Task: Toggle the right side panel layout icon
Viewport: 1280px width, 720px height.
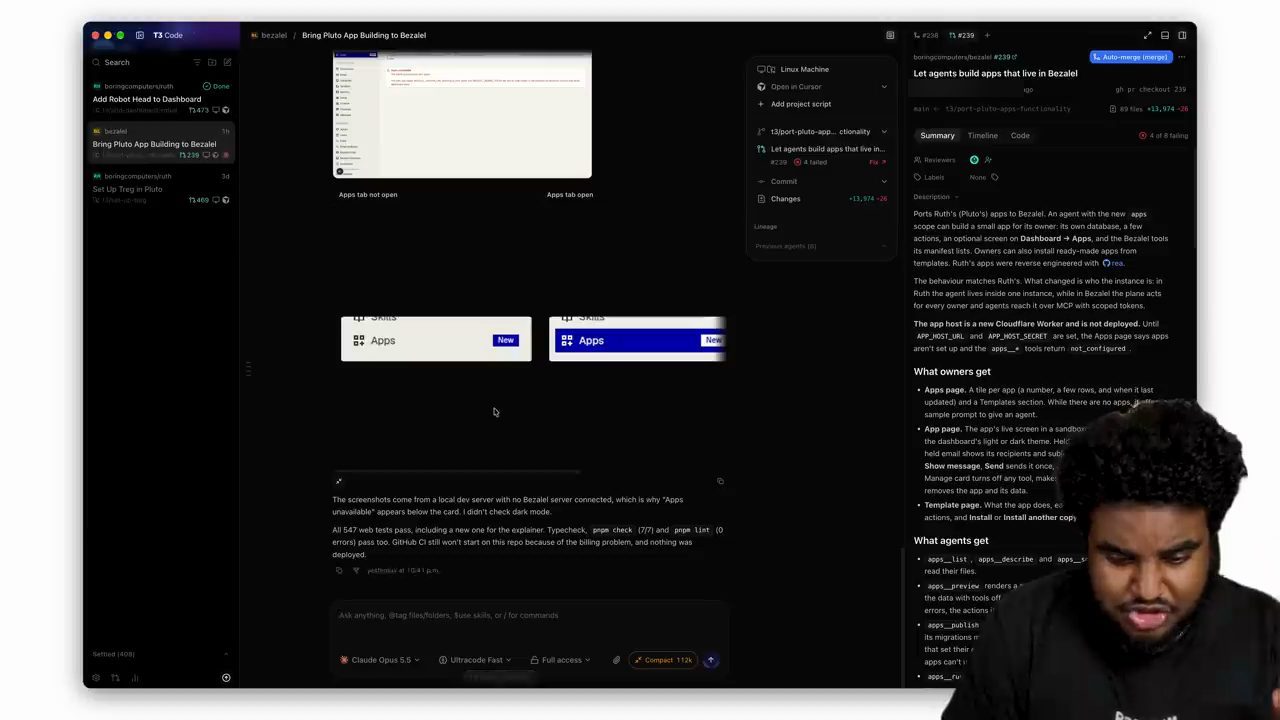Action: pos(1182,35)
